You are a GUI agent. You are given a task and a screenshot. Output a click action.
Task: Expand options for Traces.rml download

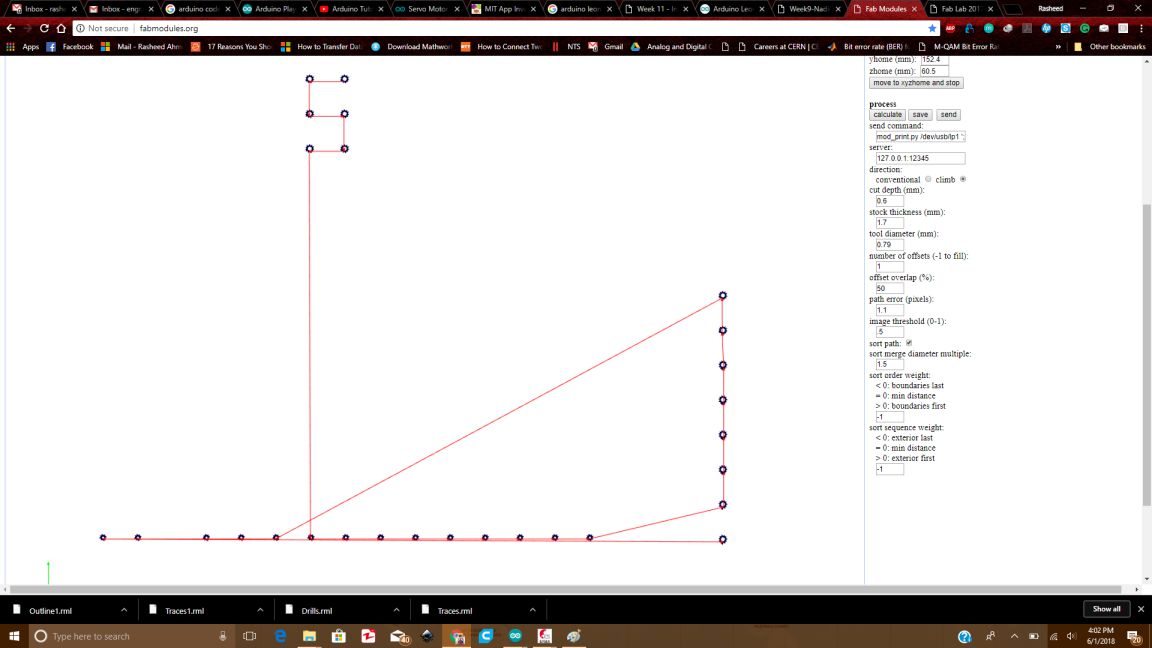coord(533,610)
